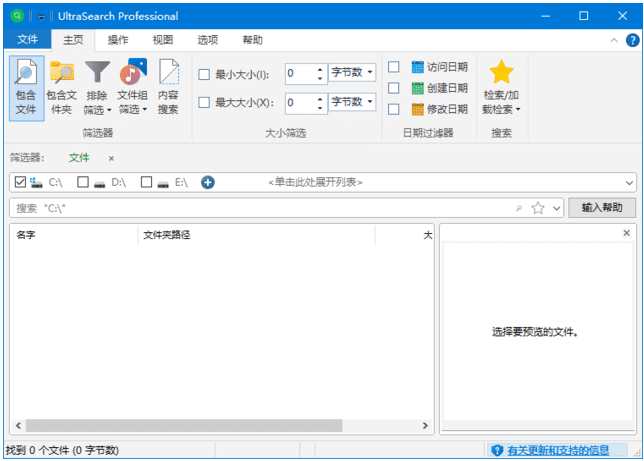Switch to the 选项 ribbon tab
The height and width of the screenshot is (461, 644).
click(x=207, y=40)
